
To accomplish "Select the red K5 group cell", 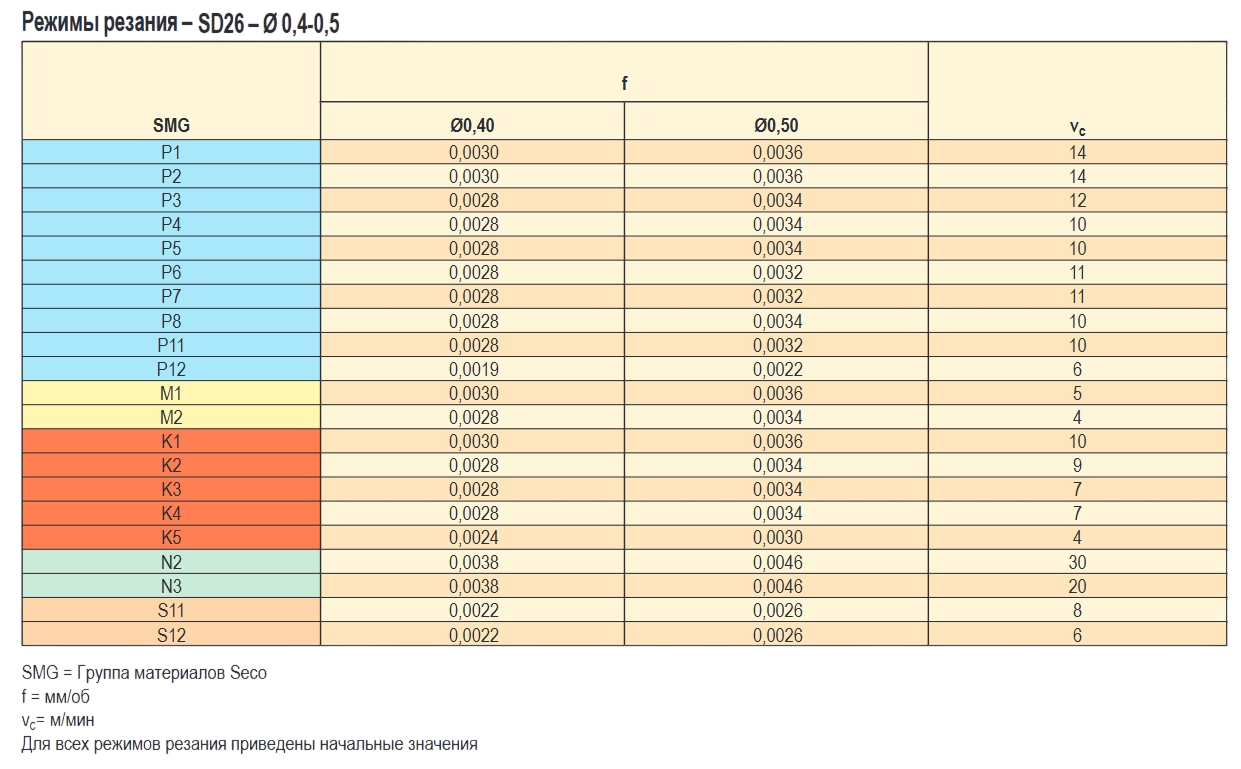I will coord(171,537).
